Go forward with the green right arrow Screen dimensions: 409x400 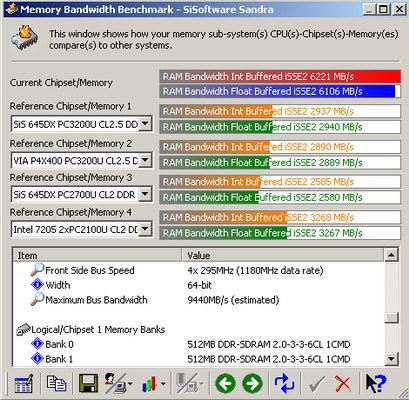pyautogui.click(x=252, y=383)
